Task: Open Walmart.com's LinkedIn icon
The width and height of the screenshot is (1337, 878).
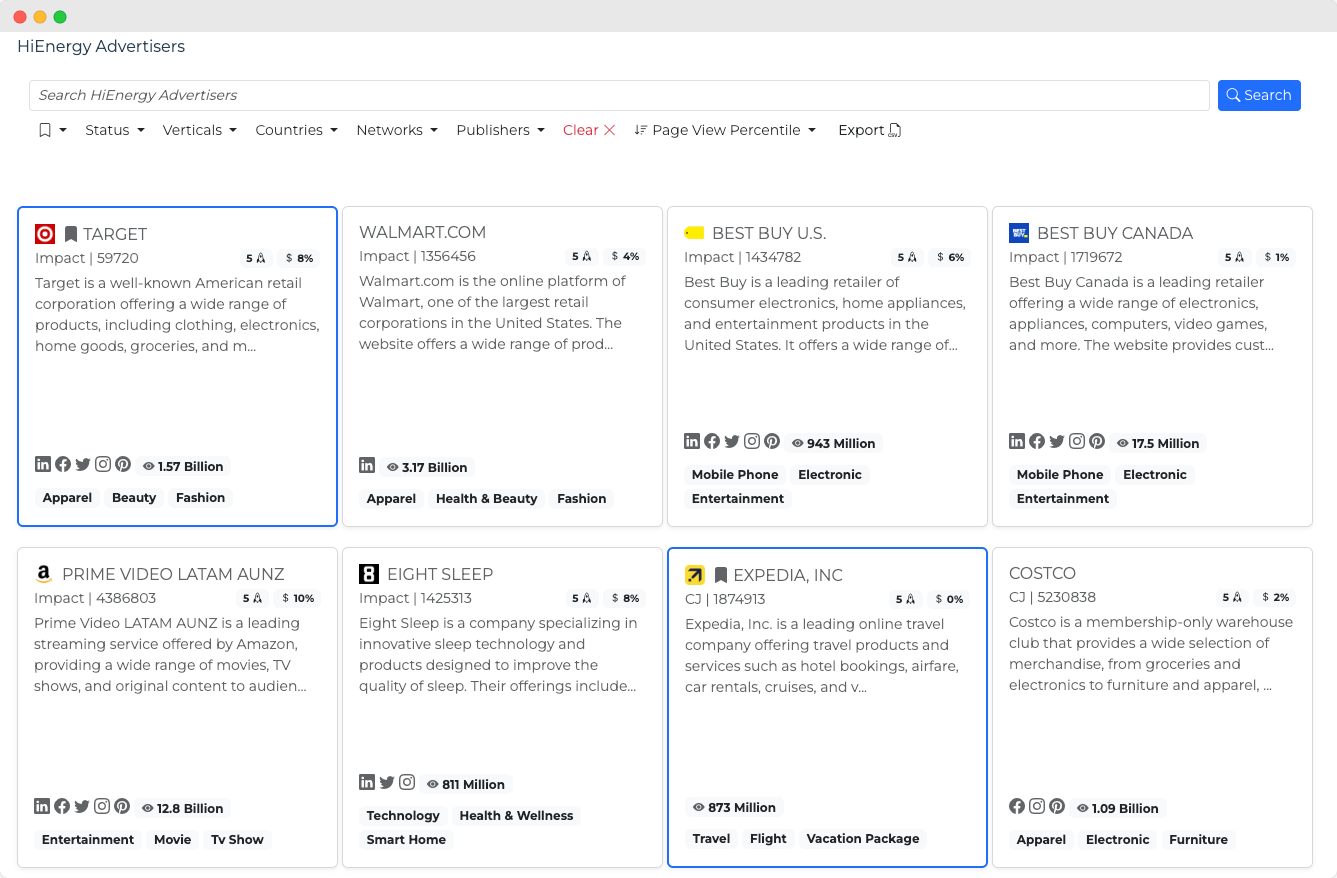Action: click(367, 465)
